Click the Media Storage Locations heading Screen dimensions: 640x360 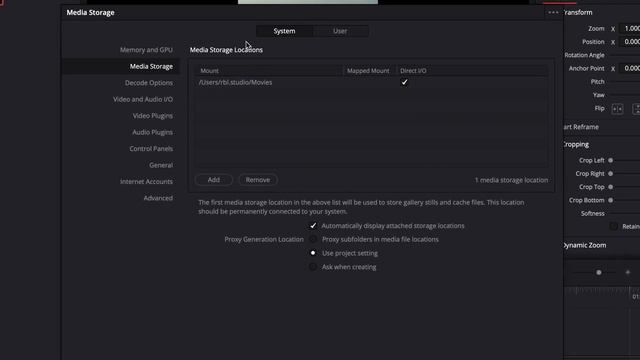pos(226,50)
